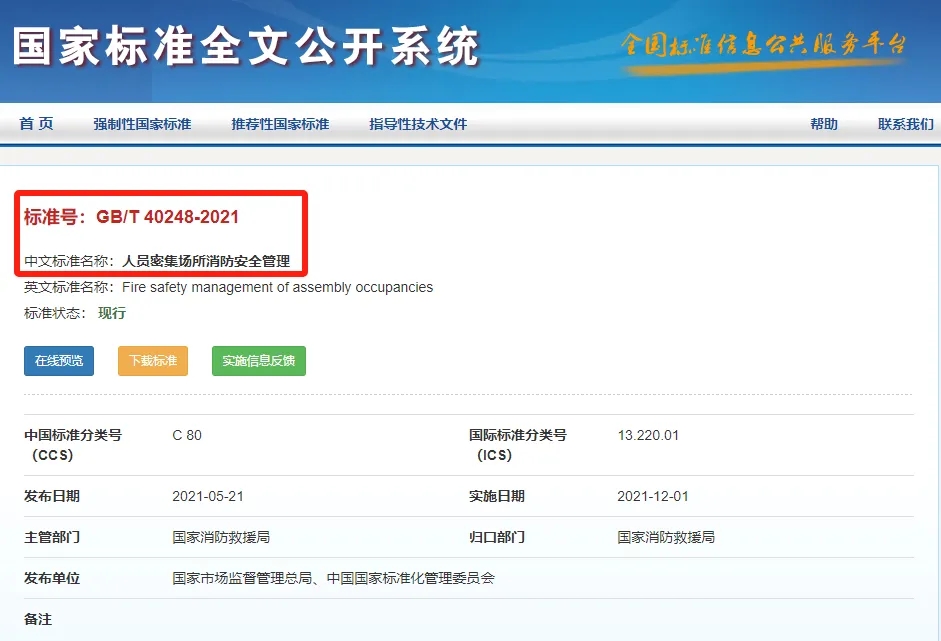
Task: Click implementation date 2021-12-01
Action: tap(653, 496)
